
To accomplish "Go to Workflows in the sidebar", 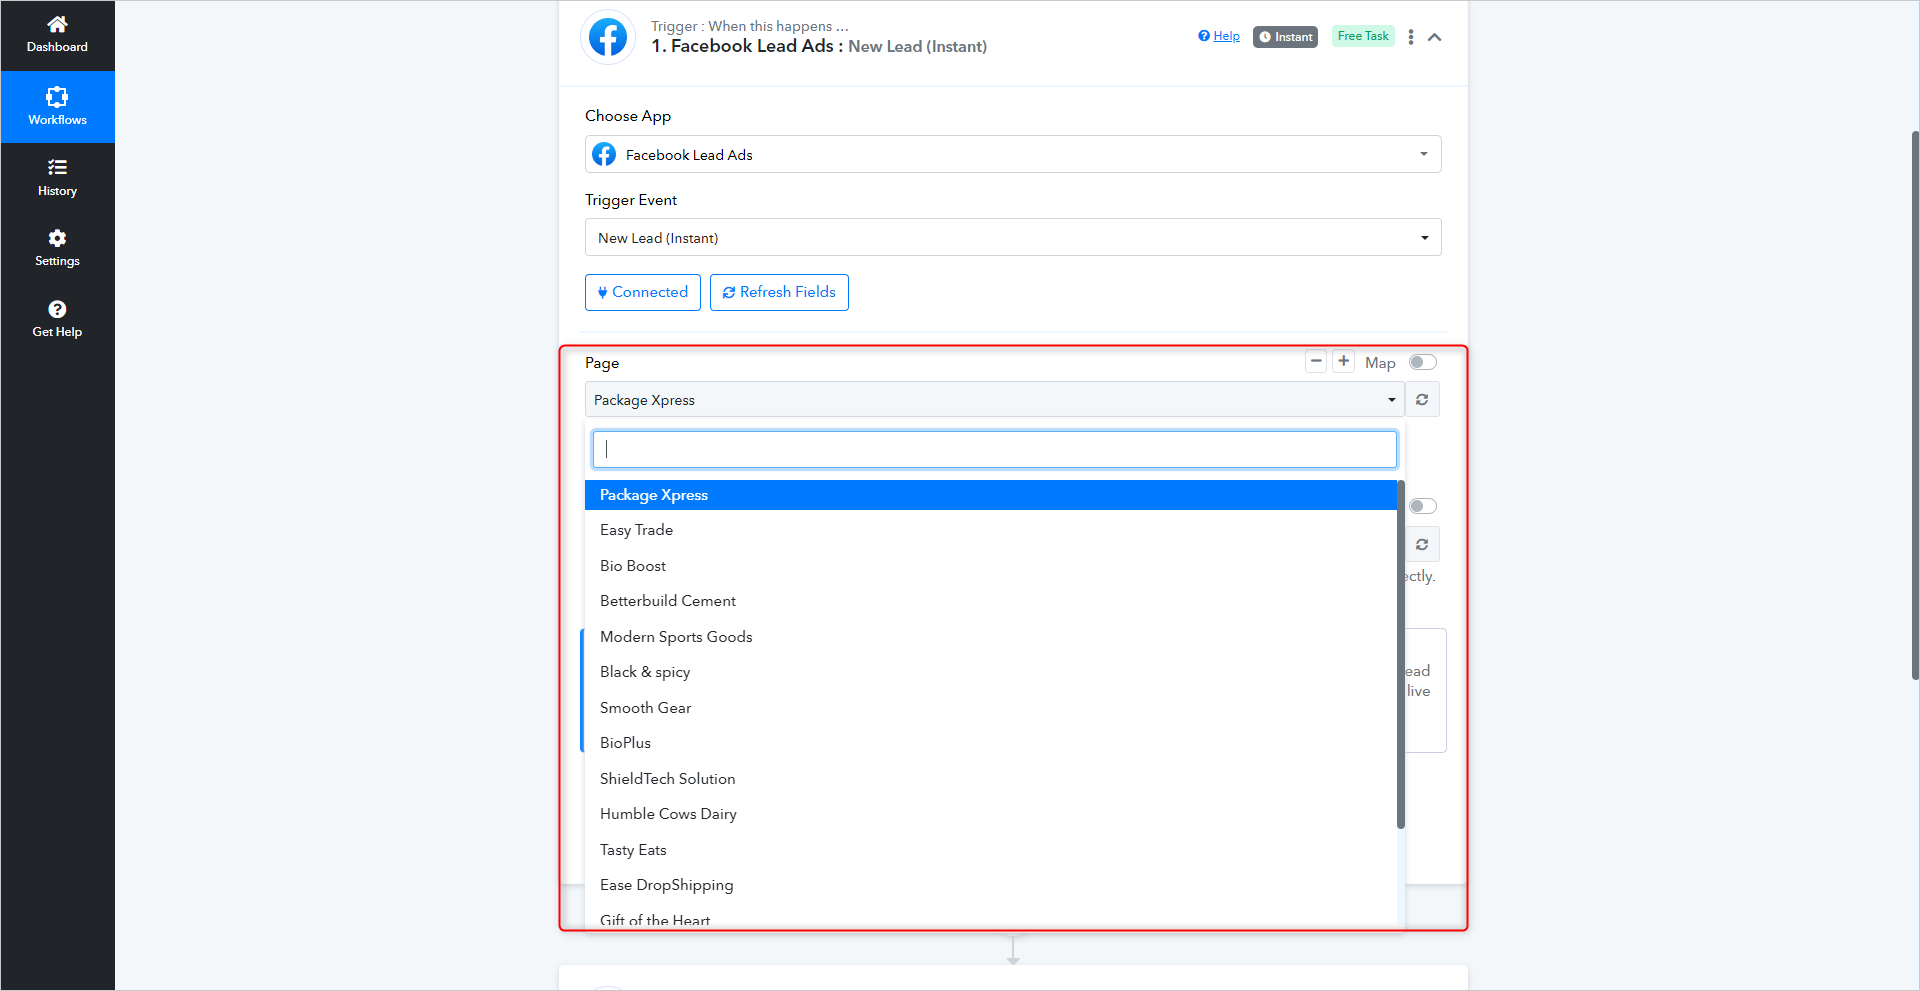I will click(57, 107).
